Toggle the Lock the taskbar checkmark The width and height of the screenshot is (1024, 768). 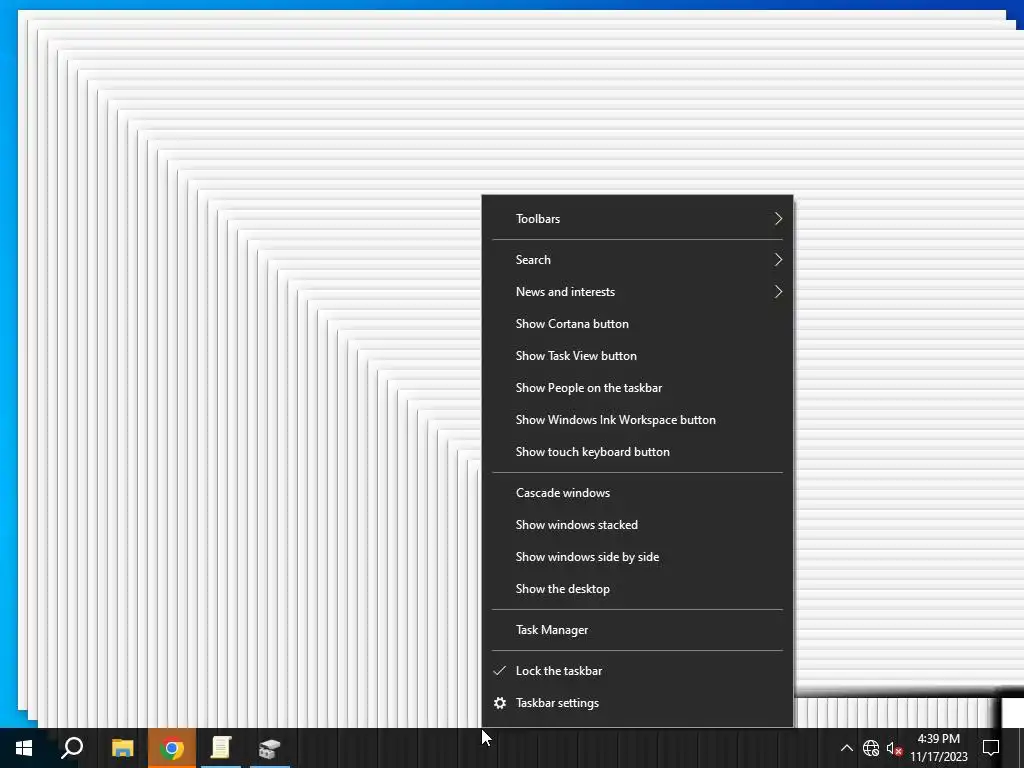[500, 671]
